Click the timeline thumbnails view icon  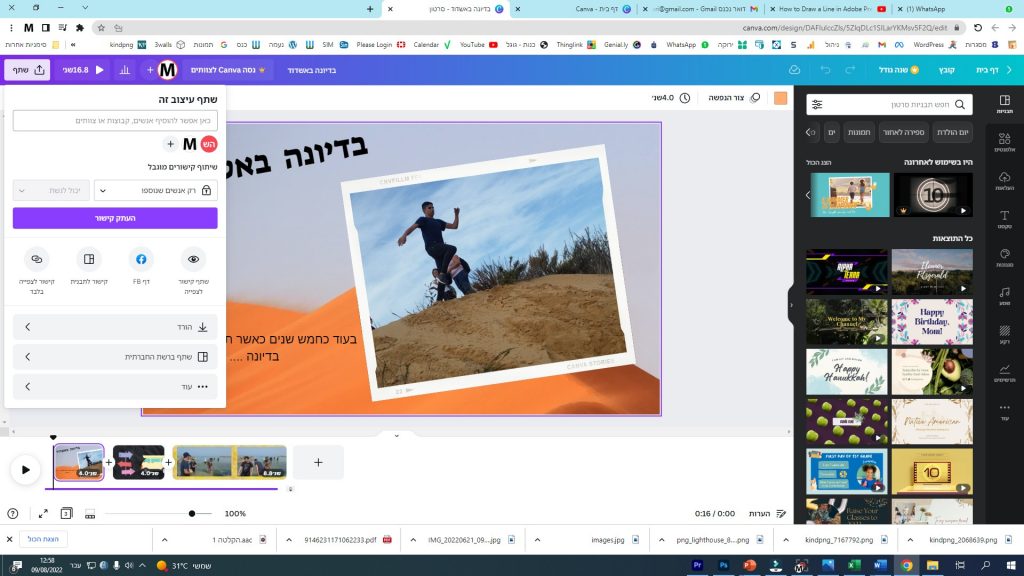(90, 514)
